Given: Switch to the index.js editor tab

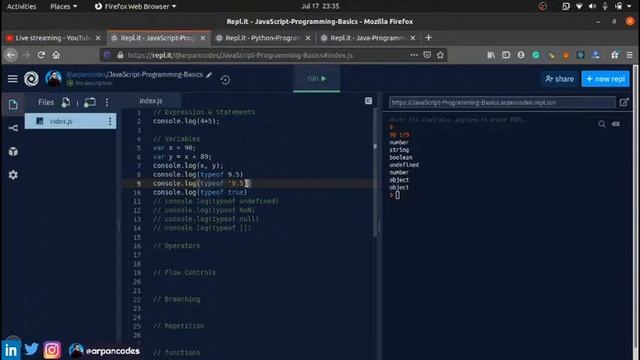Looking at the screenshot, I should click(x=151, y=101).
